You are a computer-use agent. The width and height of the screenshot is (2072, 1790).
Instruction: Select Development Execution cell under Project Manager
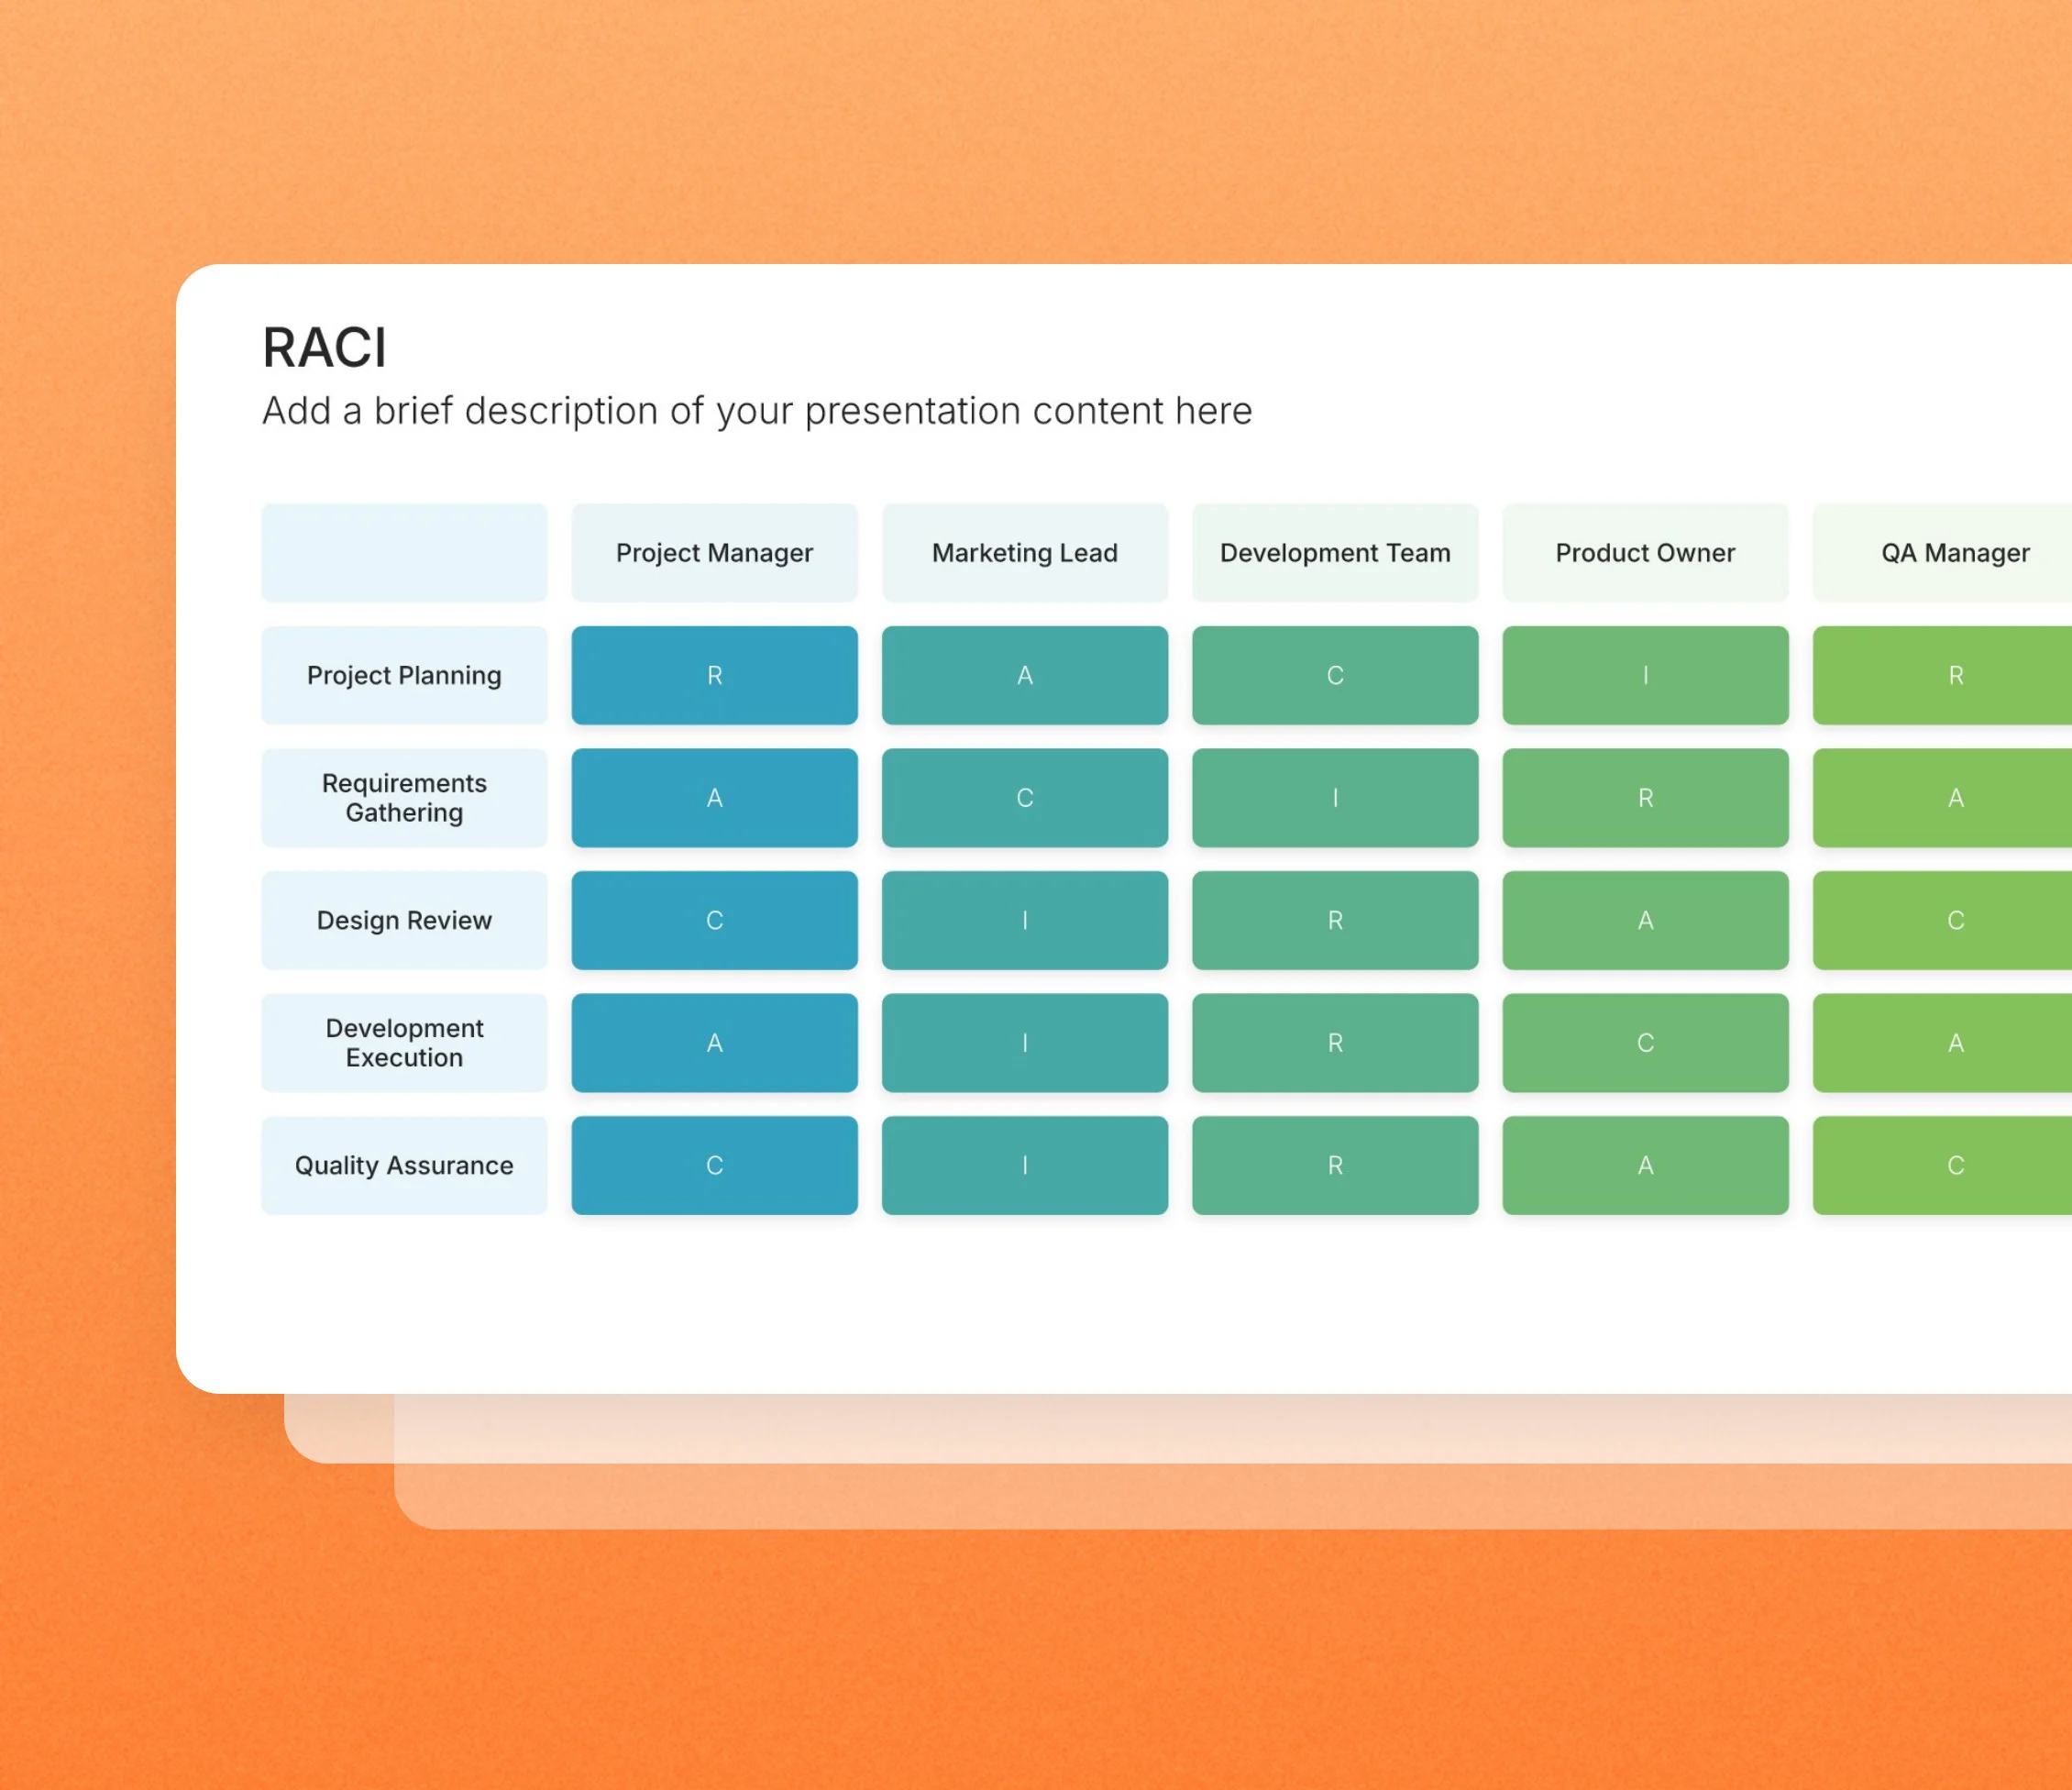pyautogui.click(x=715, y=1043)
